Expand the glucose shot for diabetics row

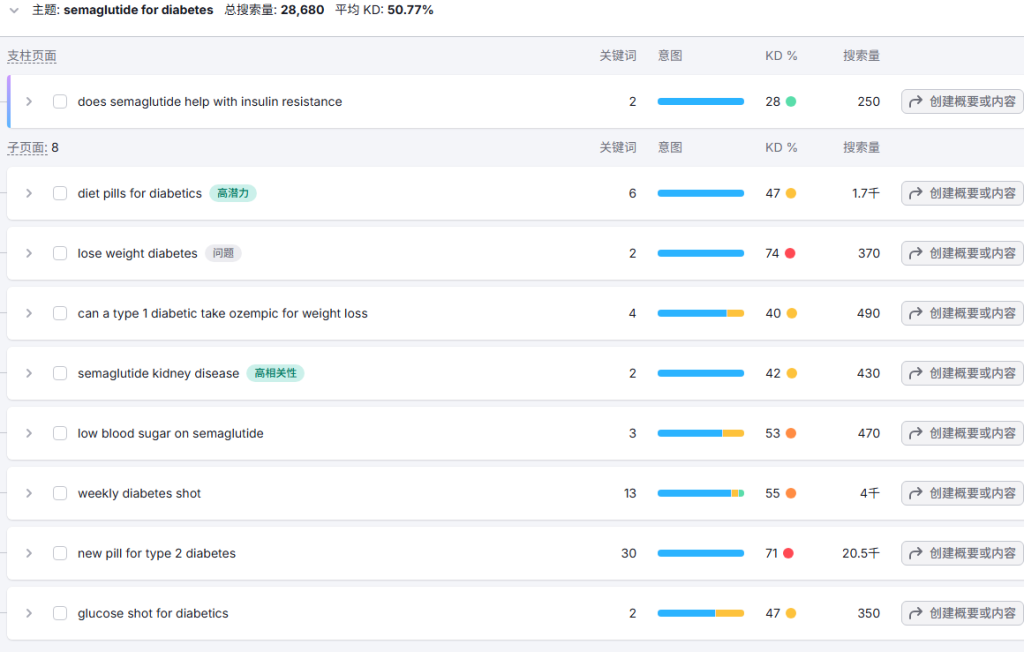pyautogui.click(x=29, y=613)
